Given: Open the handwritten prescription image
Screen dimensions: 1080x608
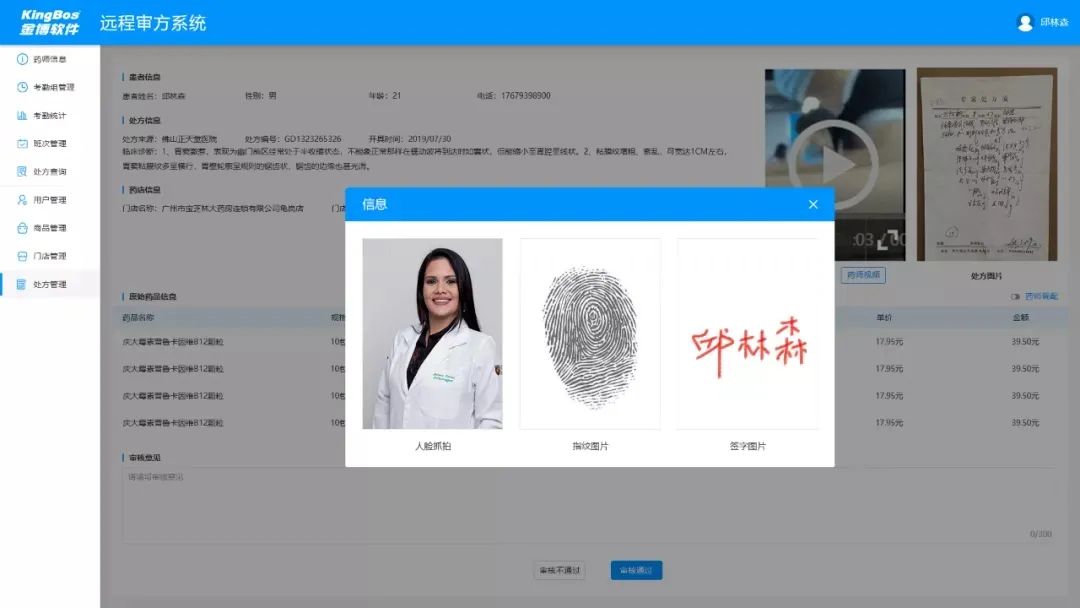Looking at the screenshot, I should (x=986, y=164).
